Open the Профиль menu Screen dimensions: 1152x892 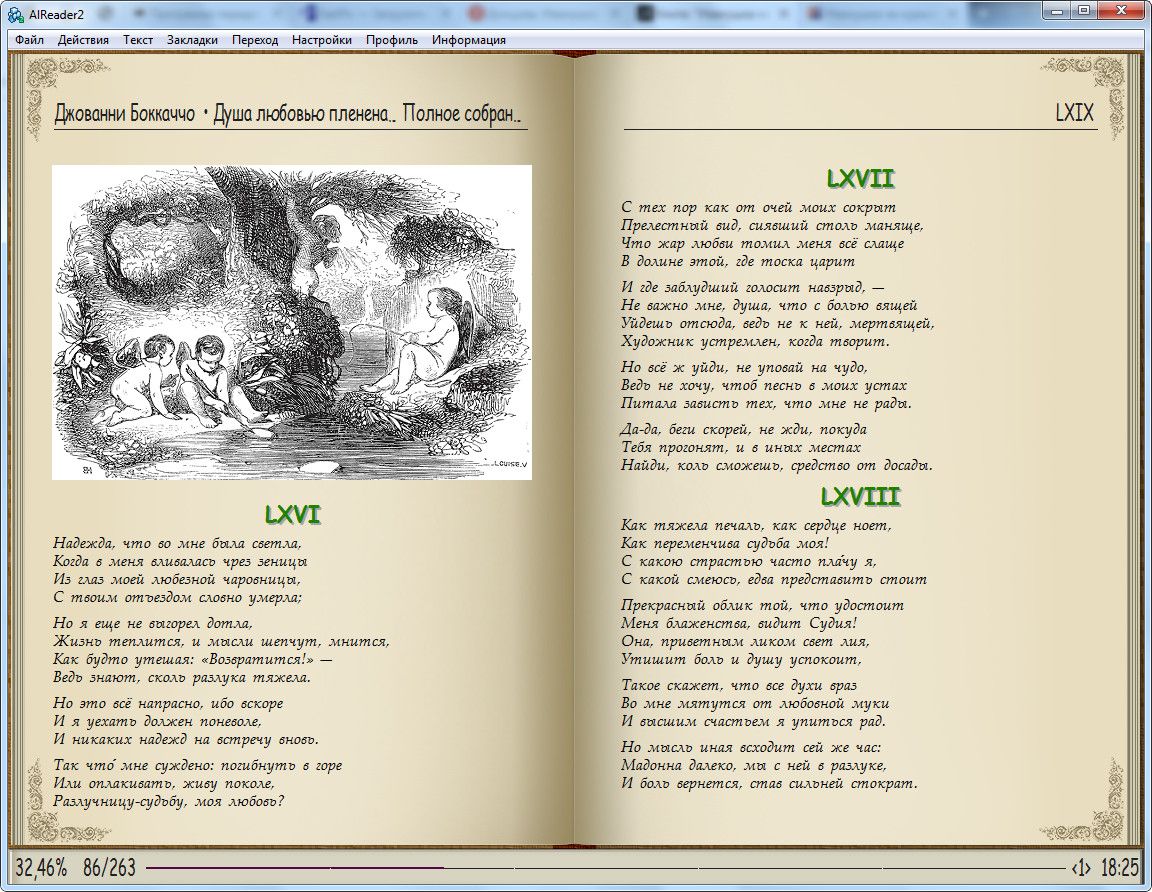click(392, 40)
